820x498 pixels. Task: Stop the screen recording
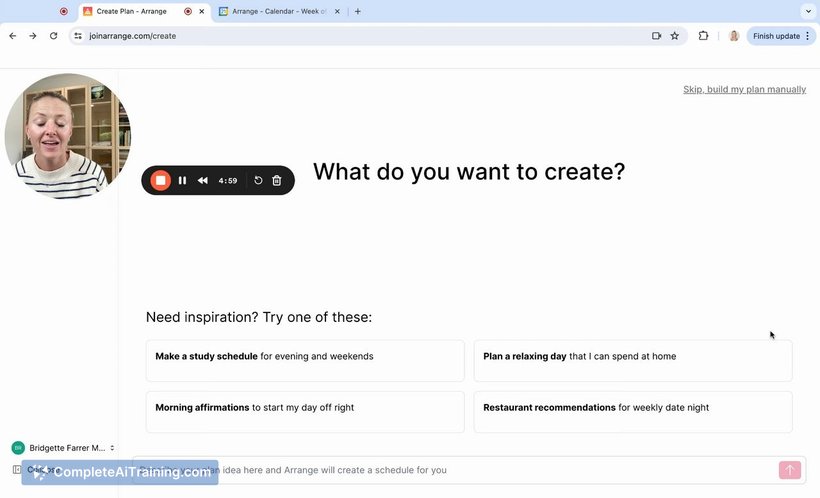click(x=160, y=180)
